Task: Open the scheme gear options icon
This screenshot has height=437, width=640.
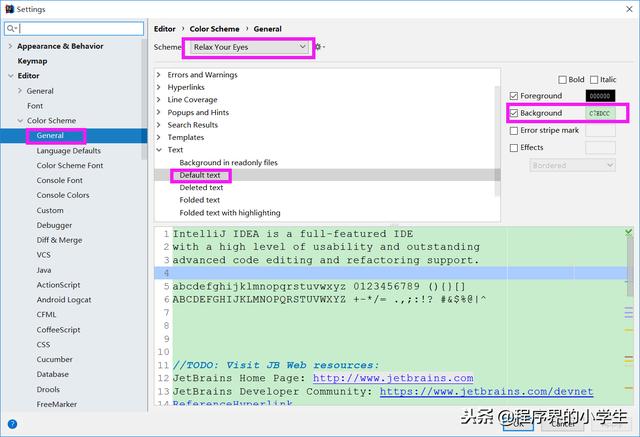Action: (319, 47)
